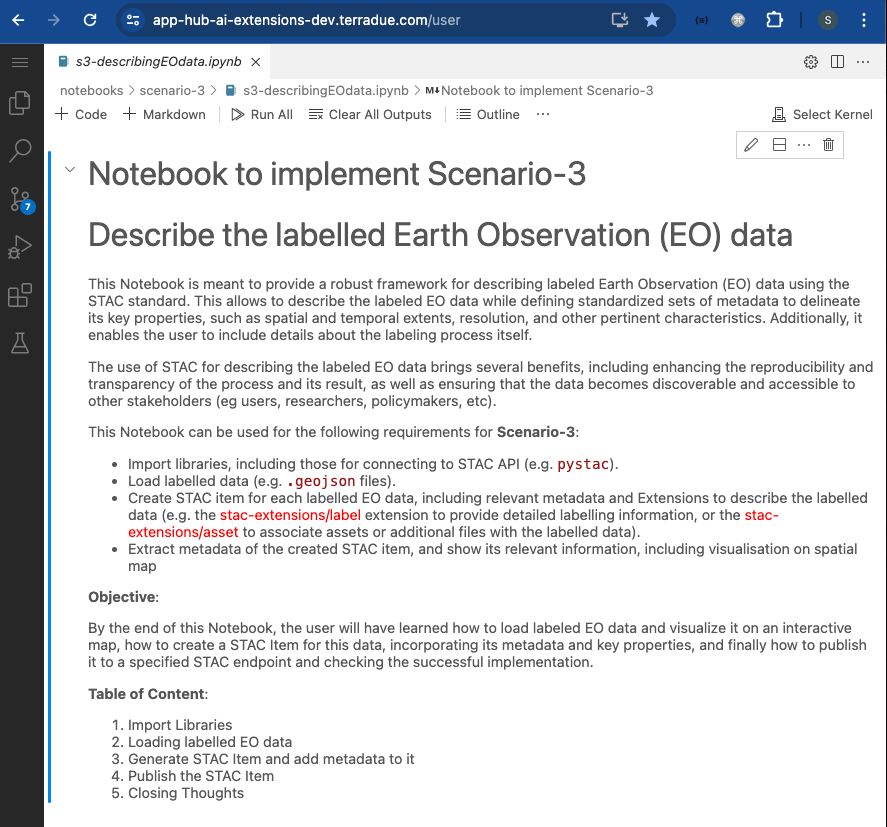Viewport: 887px width, 827px height.
Task: Collapse the Notebook to implement Scenario-3 section
Action: [70, 170]
